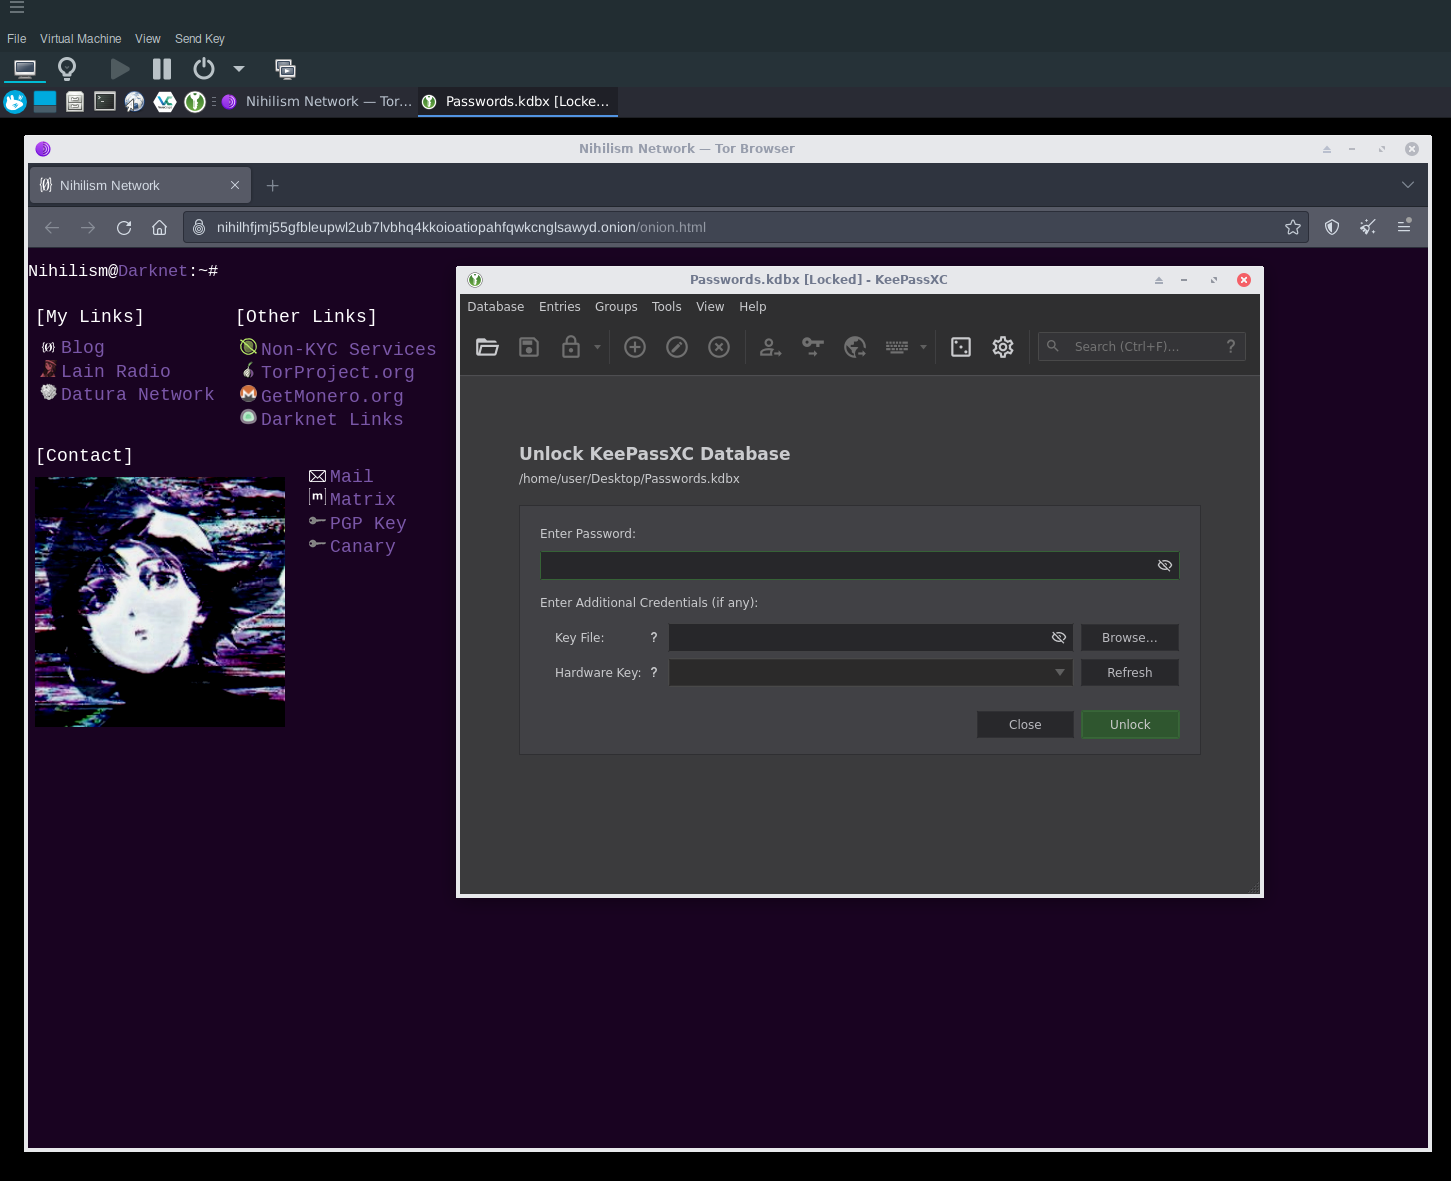Pause the virtual machine
This screenshot has width=1451, height=1181.
(162, 69)
